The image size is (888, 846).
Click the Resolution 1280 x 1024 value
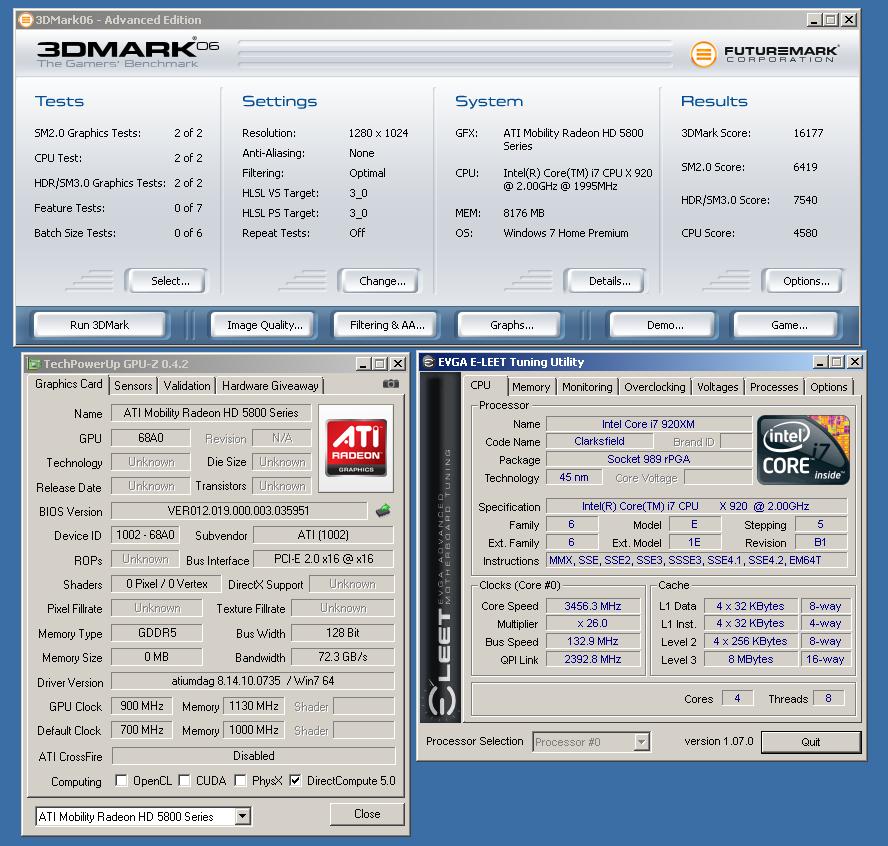click(378, 133)
